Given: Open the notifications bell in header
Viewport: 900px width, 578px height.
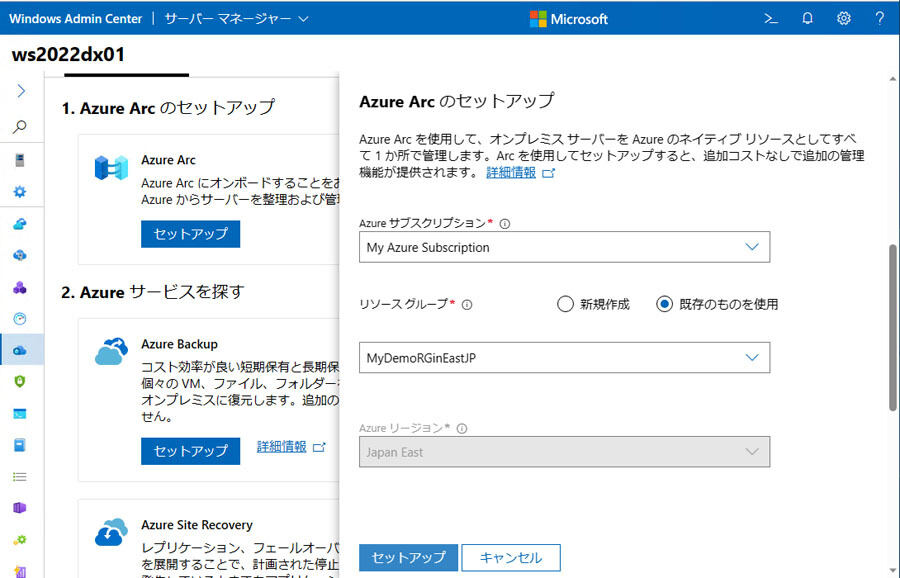Looking at the screenshot, I should pyautogui.click(x=808, y=18).
